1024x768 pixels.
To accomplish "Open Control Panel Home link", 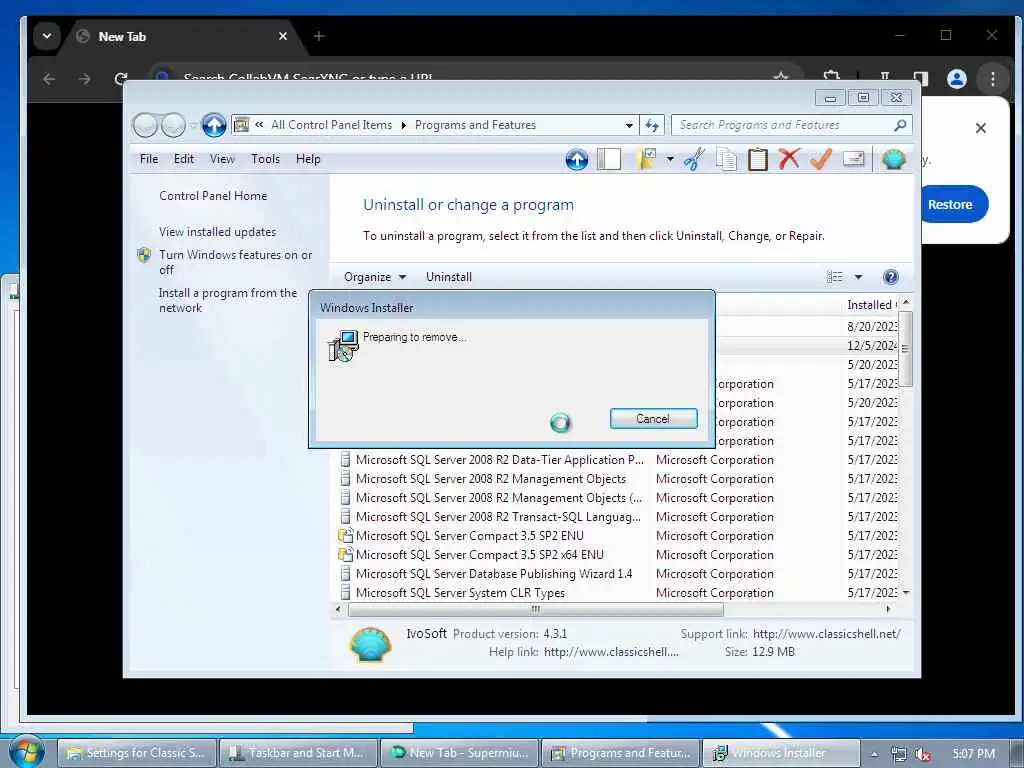I will pyautogui.click(x=213, y=196).
